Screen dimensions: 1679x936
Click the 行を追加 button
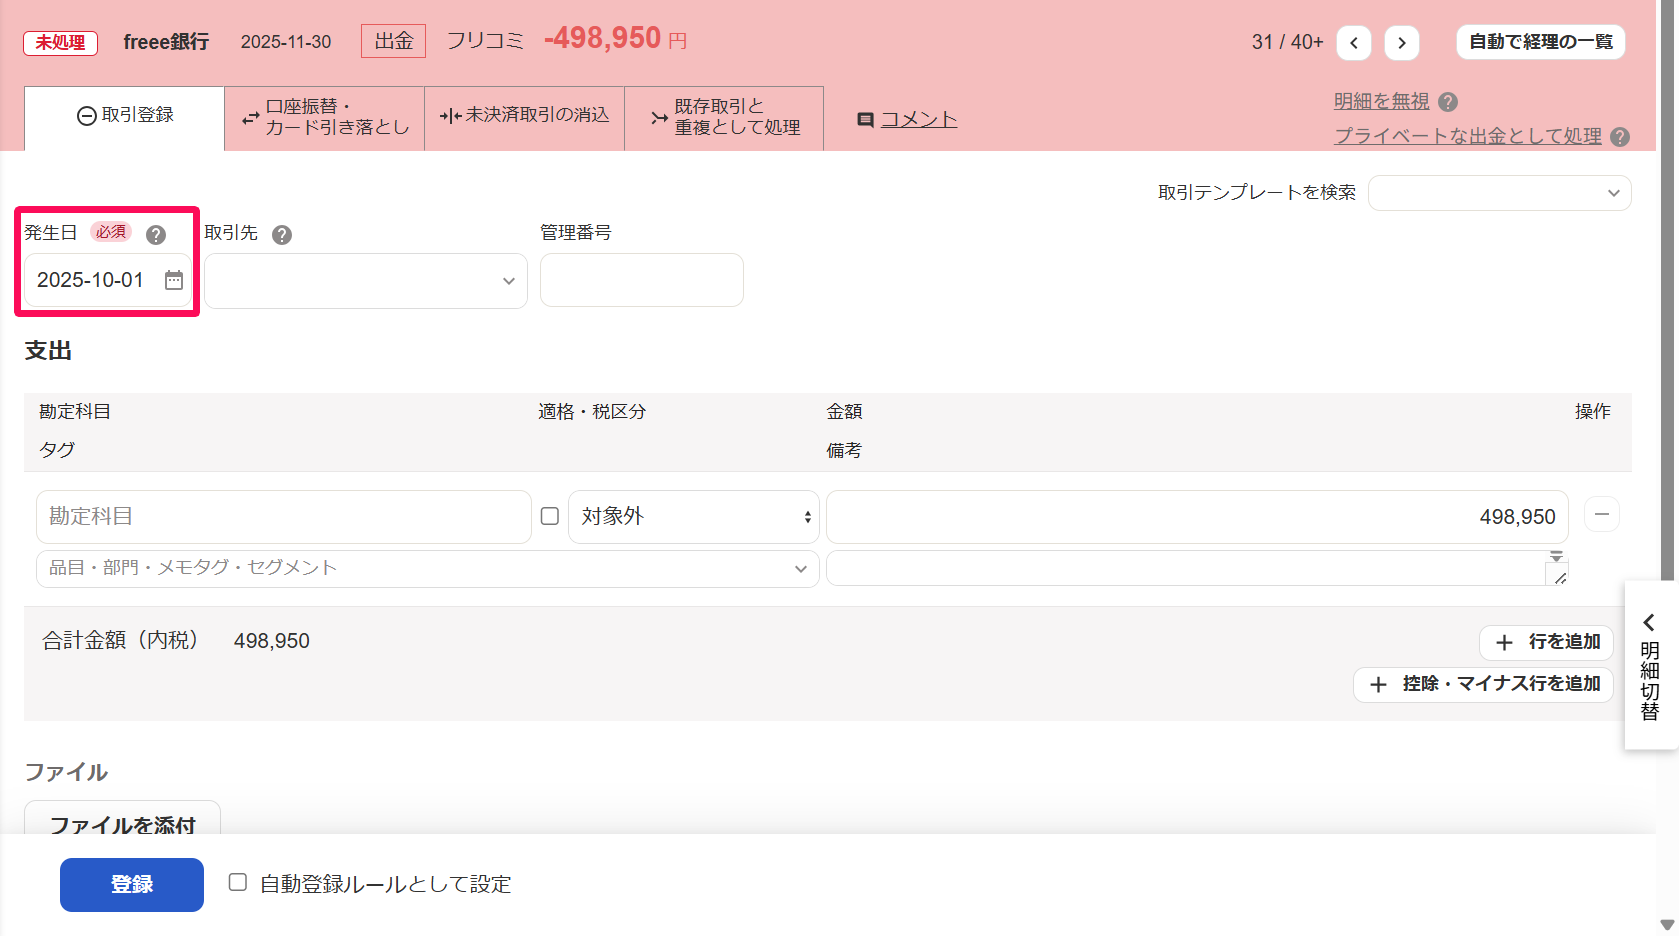click(x=1547, y=642)
